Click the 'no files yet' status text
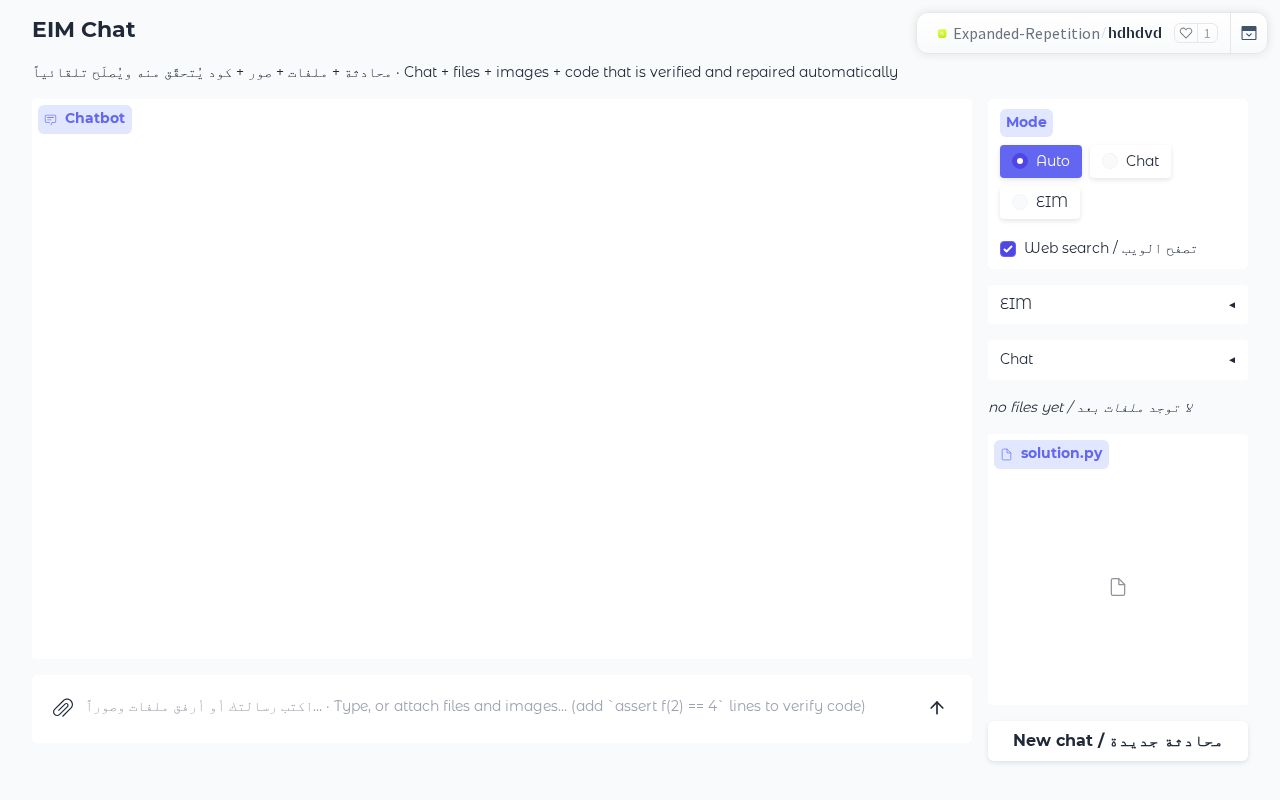This screenshot has height=800, width=1280. click(x=1090, y=407)
